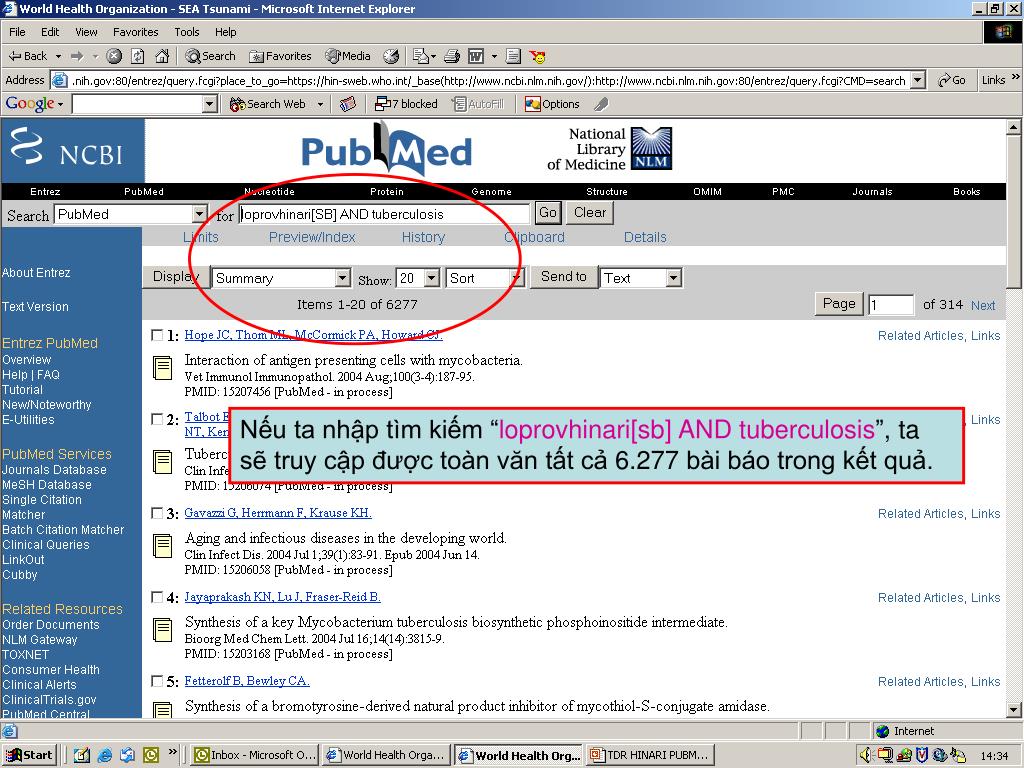Open the Show 20 items dropdown

[x=432, y=278]
